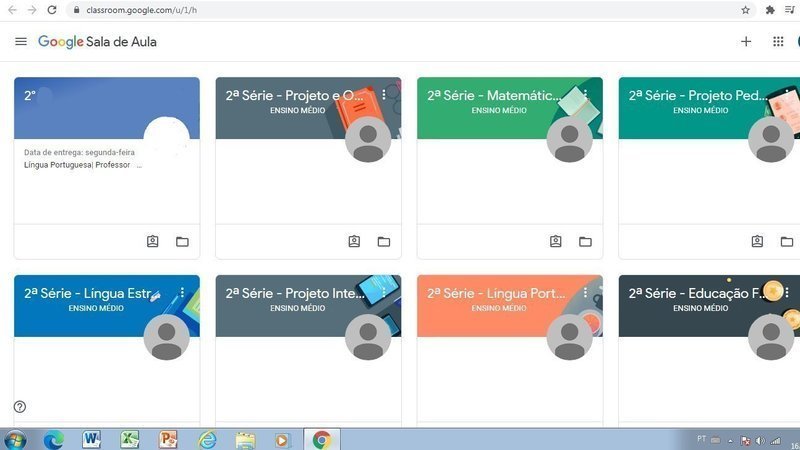Click the plus icon to join a class

pyautogui.click(x=746, y=41)
